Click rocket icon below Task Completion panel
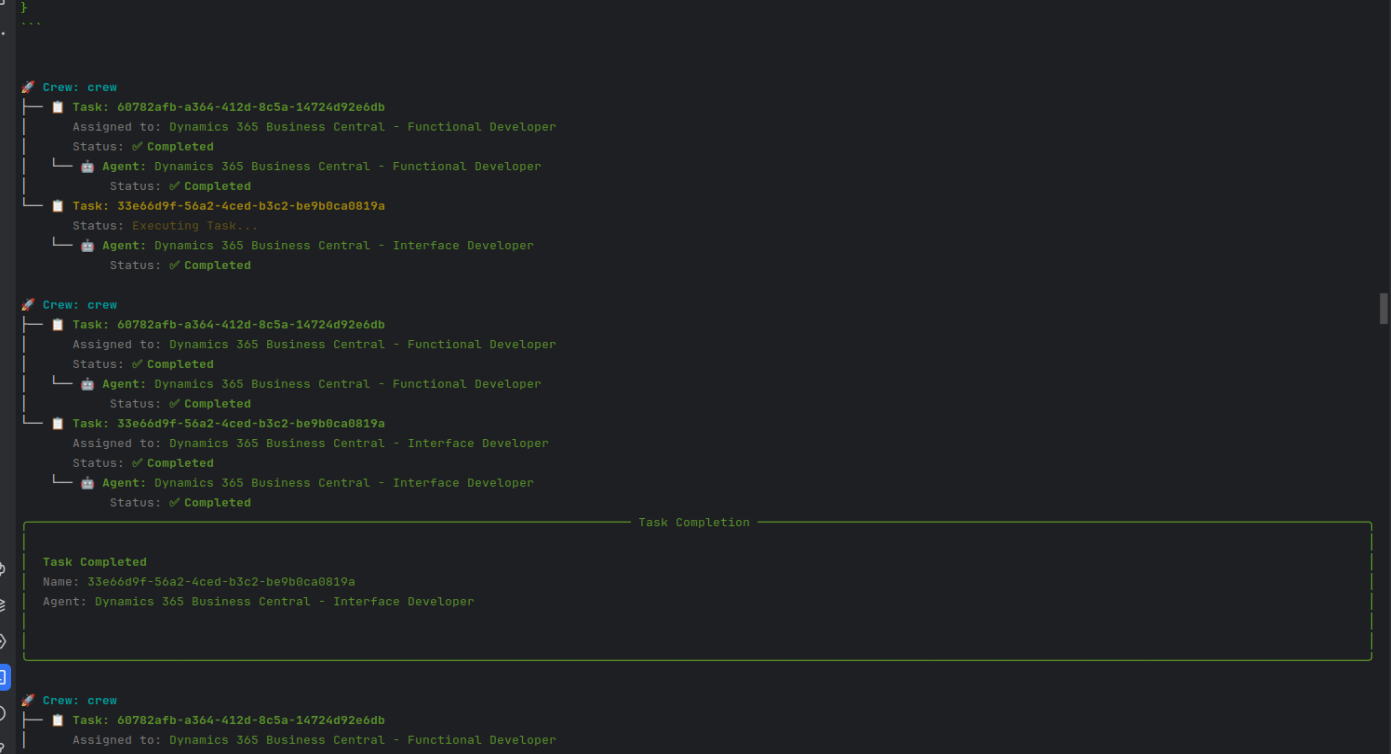This screenshot has height=754, width=1391. click(x=28, y=700)
